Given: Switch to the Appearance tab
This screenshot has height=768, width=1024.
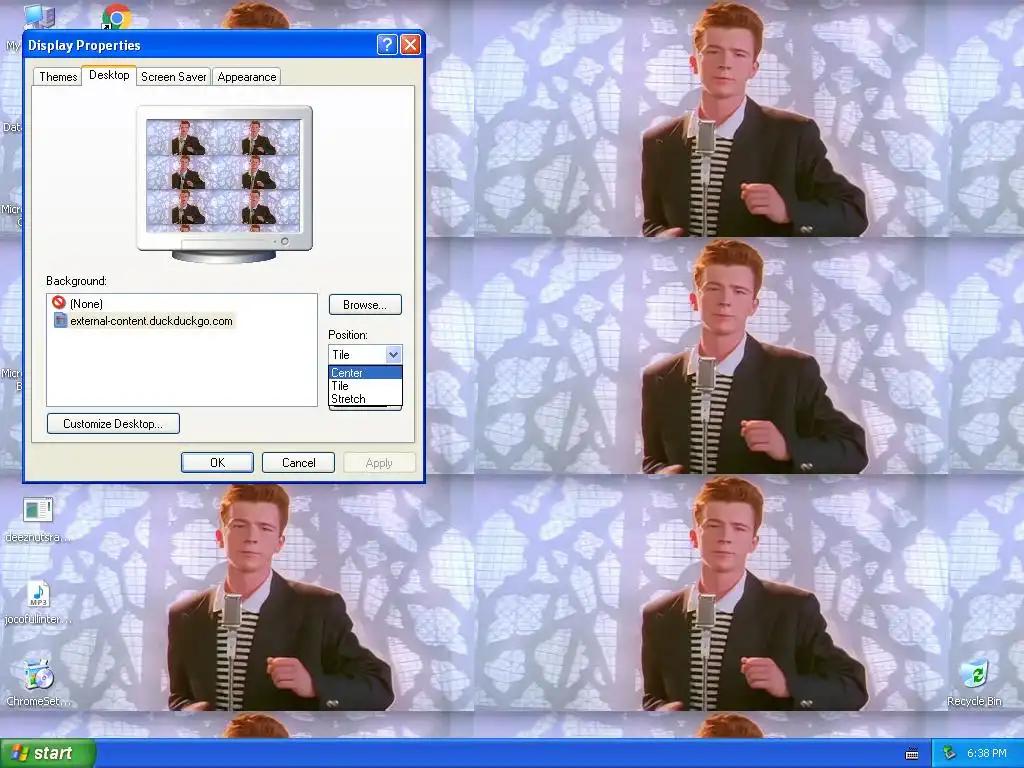Looking at the screenshot, I should click(x=246, y=76).
